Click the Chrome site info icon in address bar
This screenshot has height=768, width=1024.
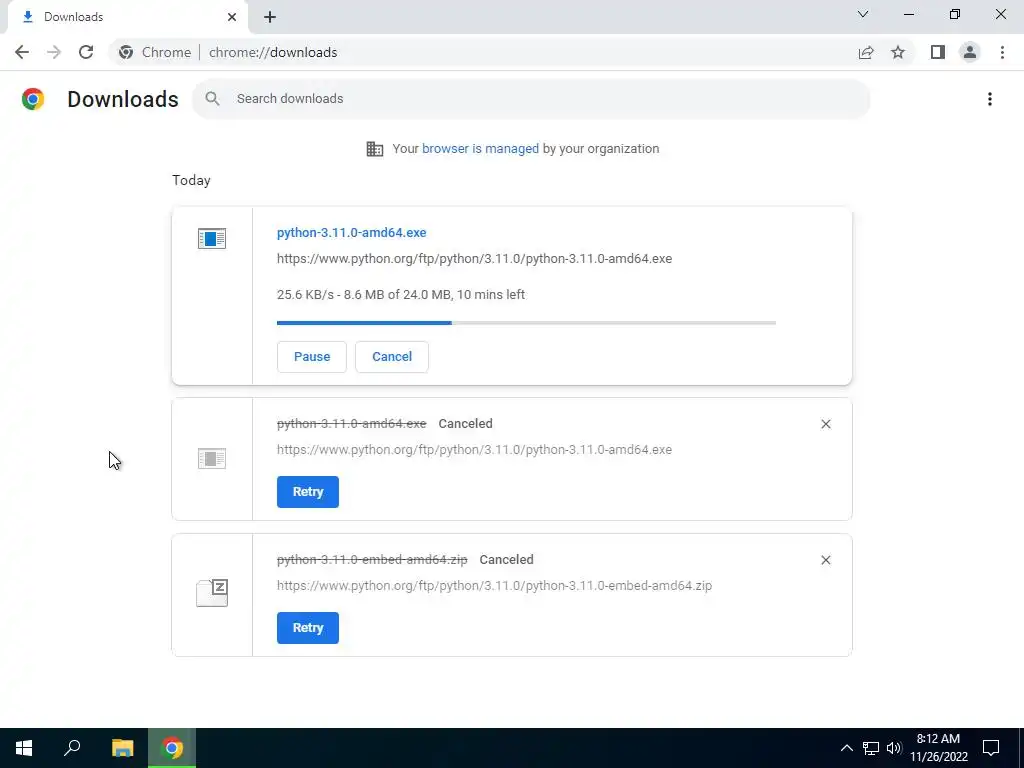126,52
